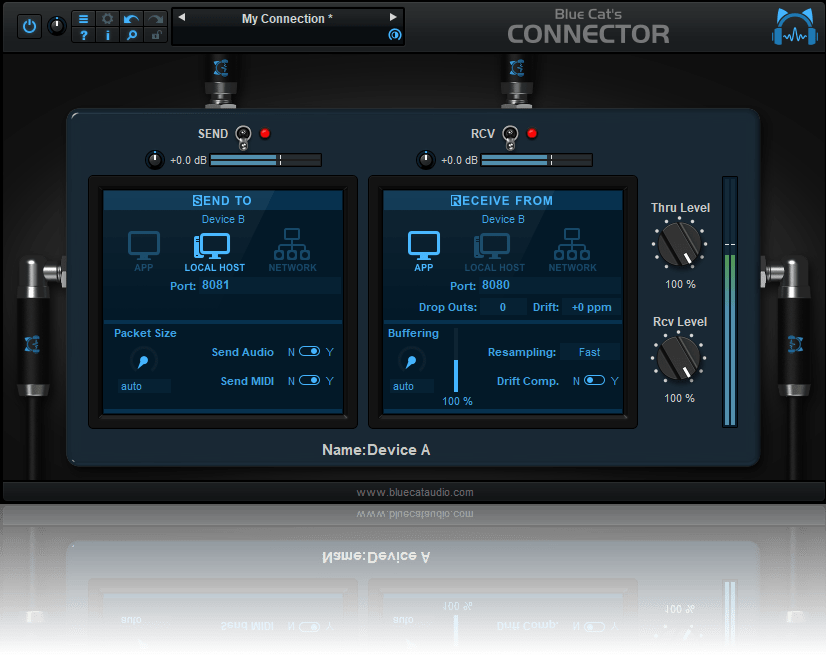Click the info (i) icon
826x655 pixels.
tap(106, 35)
